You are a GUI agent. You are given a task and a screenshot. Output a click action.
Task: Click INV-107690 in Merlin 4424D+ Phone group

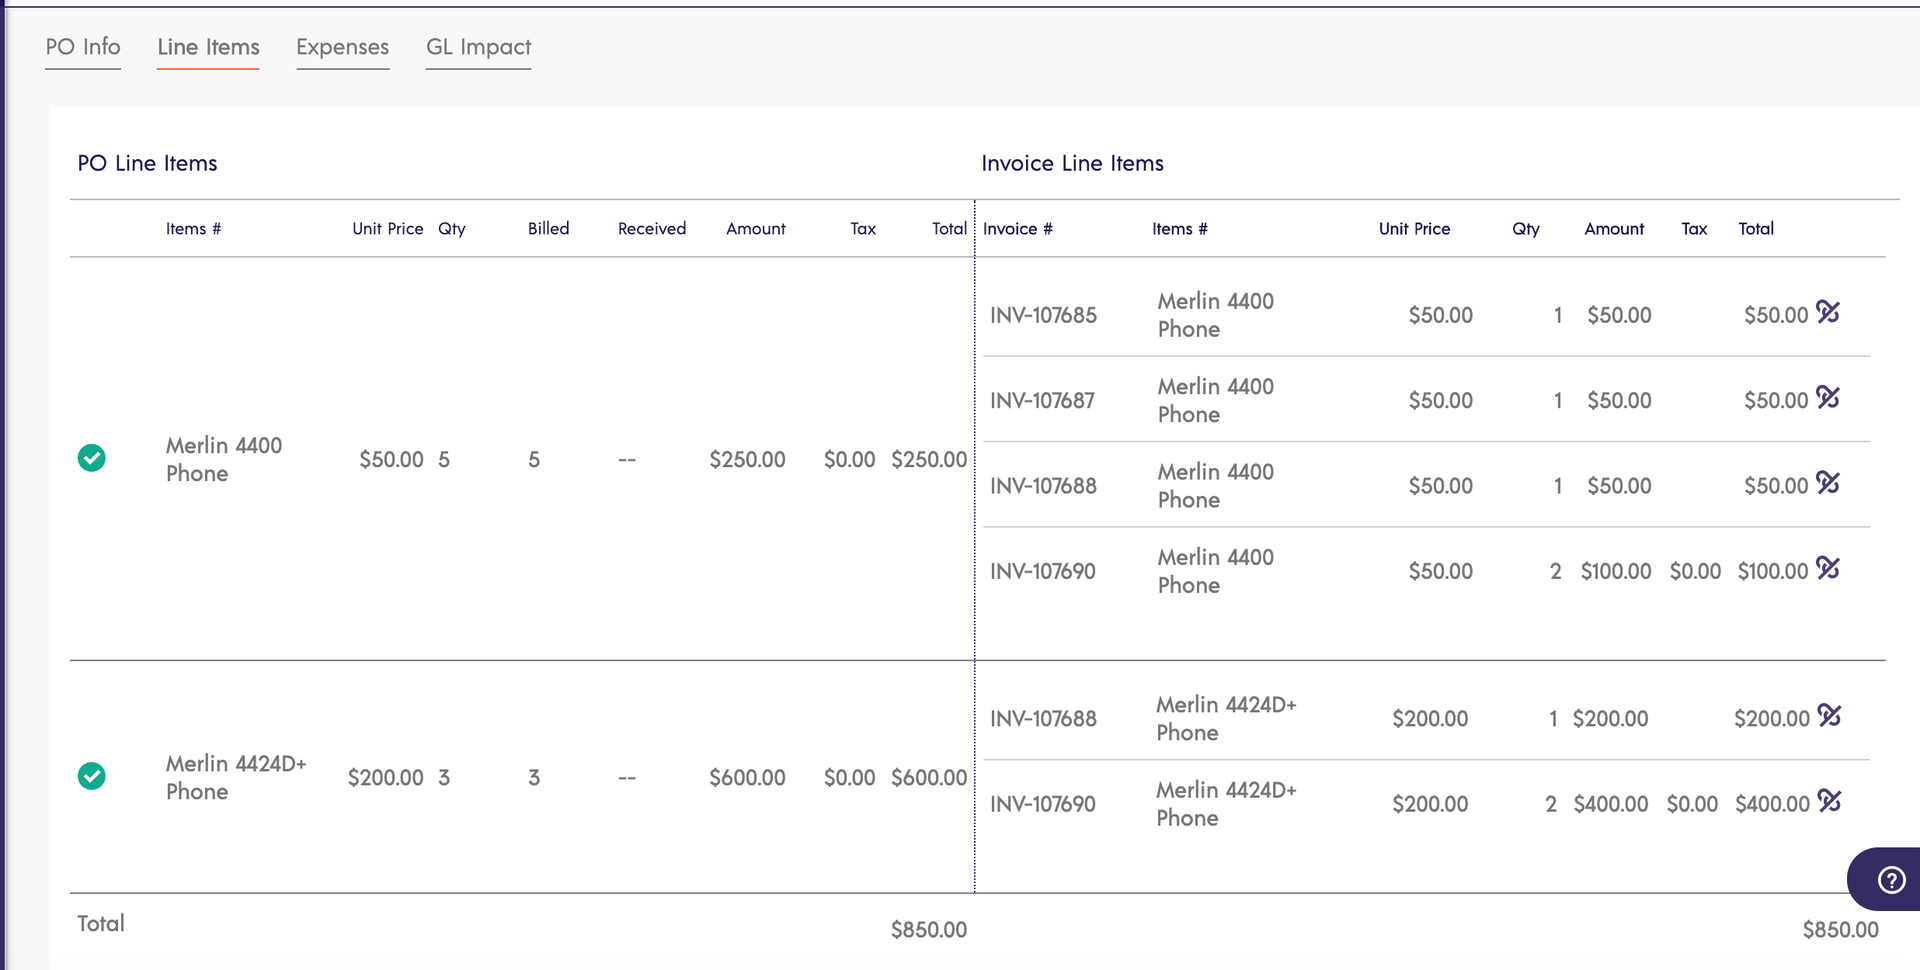click(x=1043, y=804)
